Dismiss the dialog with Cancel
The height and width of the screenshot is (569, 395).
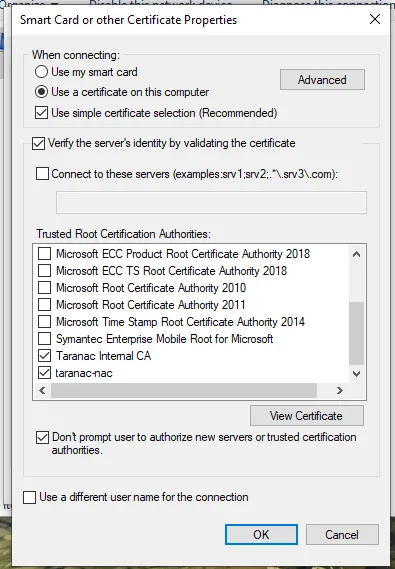(342, 535)
